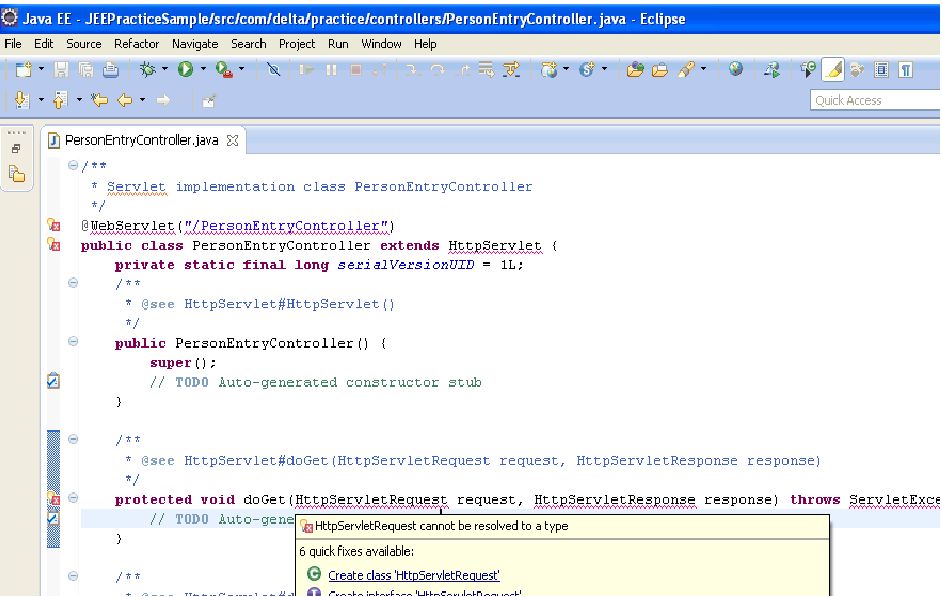The width and height of the screenshot is (942, 597).
Task: Click the Toggle Breadcrumb icon
Action: [808, 70]
